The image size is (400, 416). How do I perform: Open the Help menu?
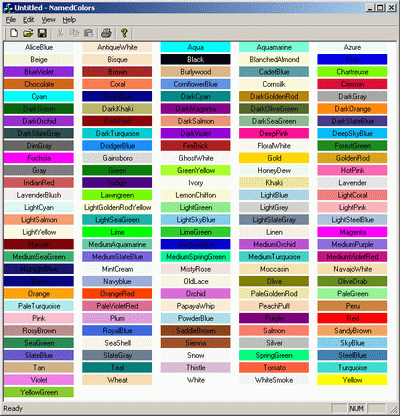[69, 20]
